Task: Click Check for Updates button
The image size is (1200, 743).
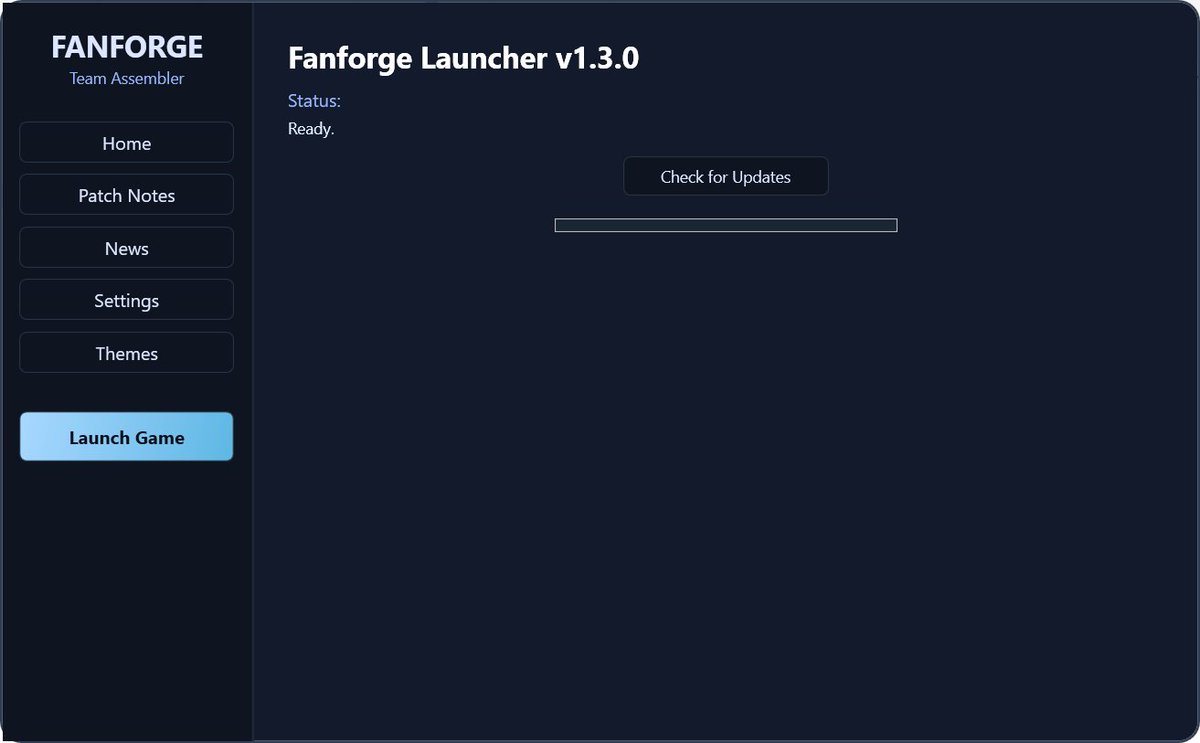Action: (725, 177)
